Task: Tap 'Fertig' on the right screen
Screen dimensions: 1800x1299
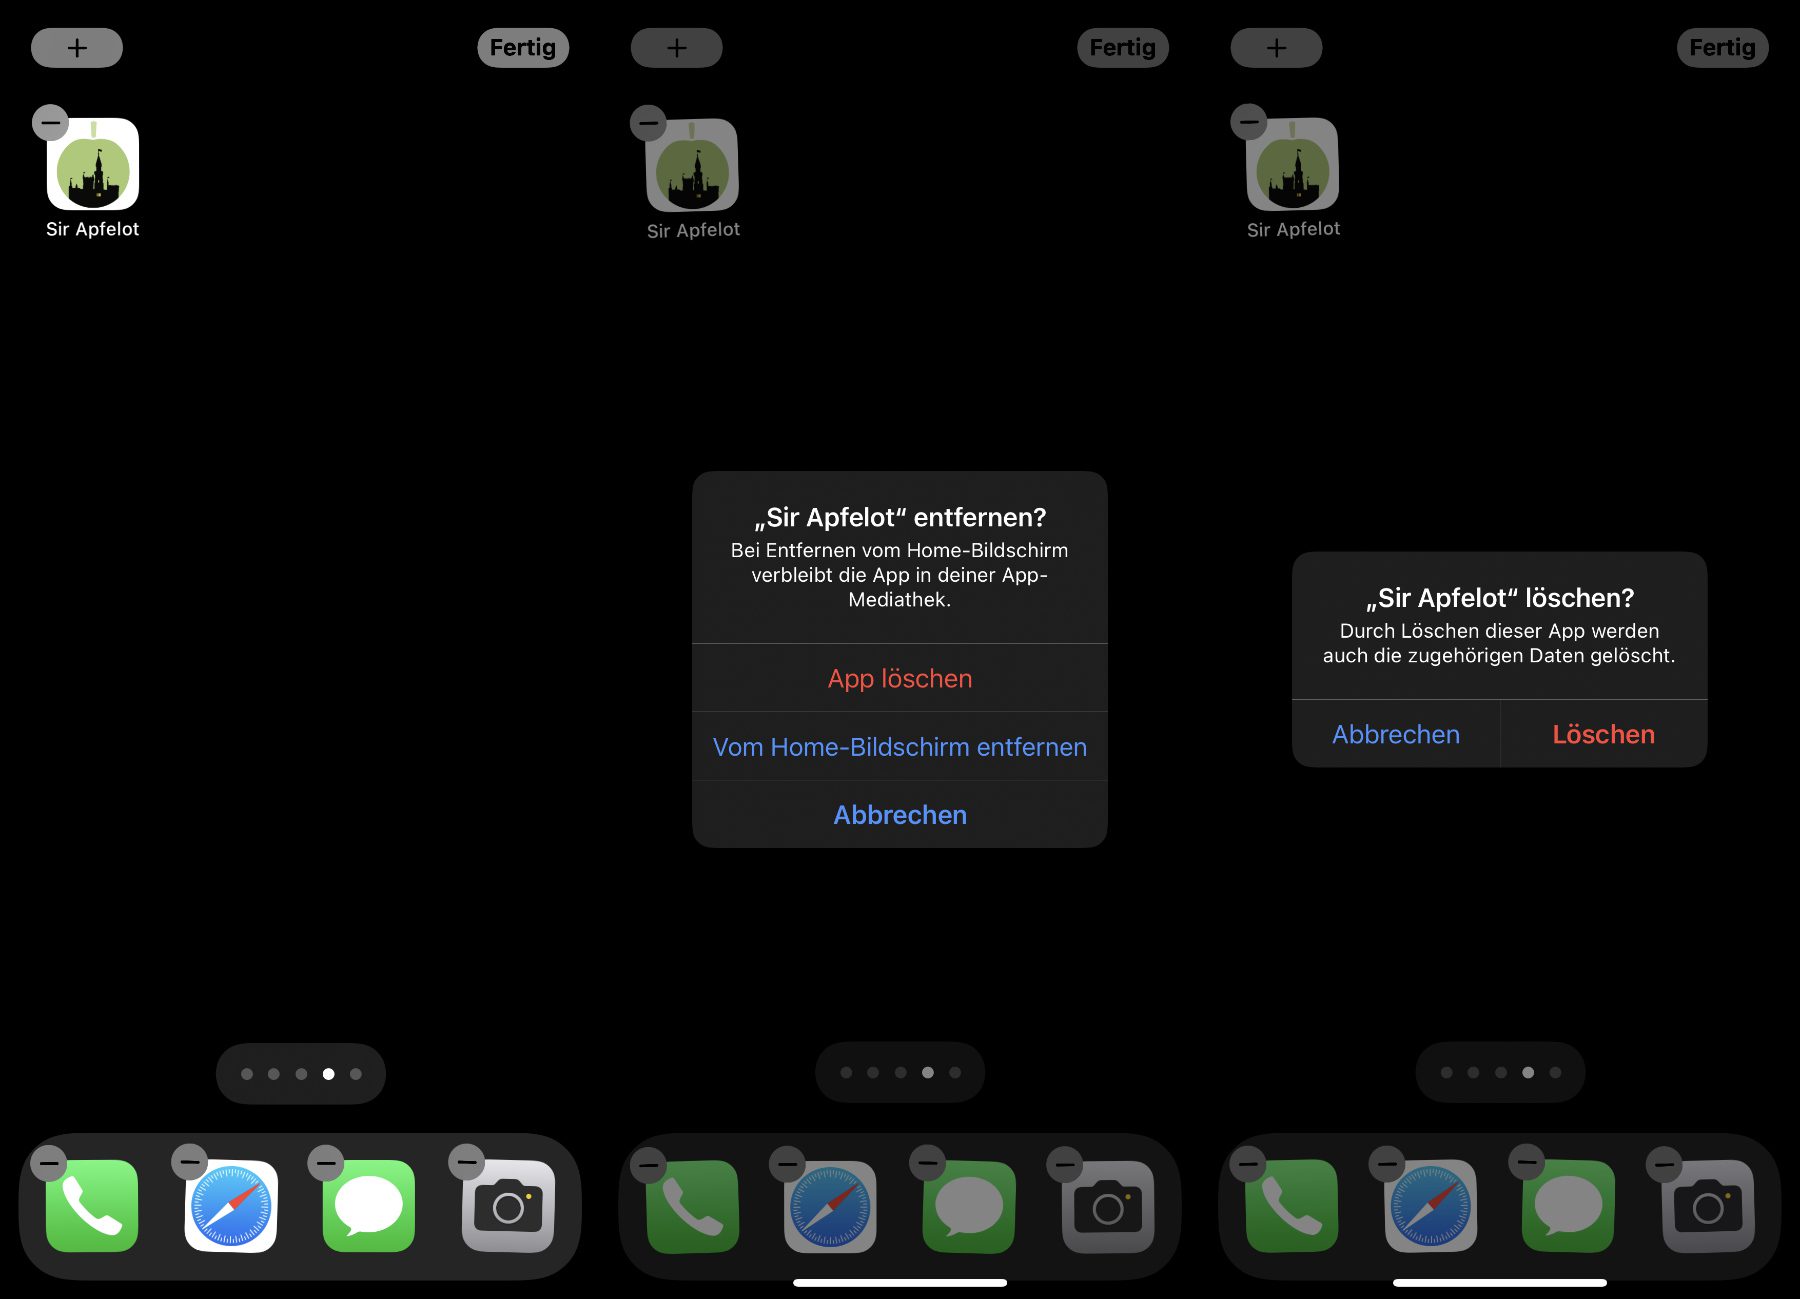Action: pos(1722,48)
